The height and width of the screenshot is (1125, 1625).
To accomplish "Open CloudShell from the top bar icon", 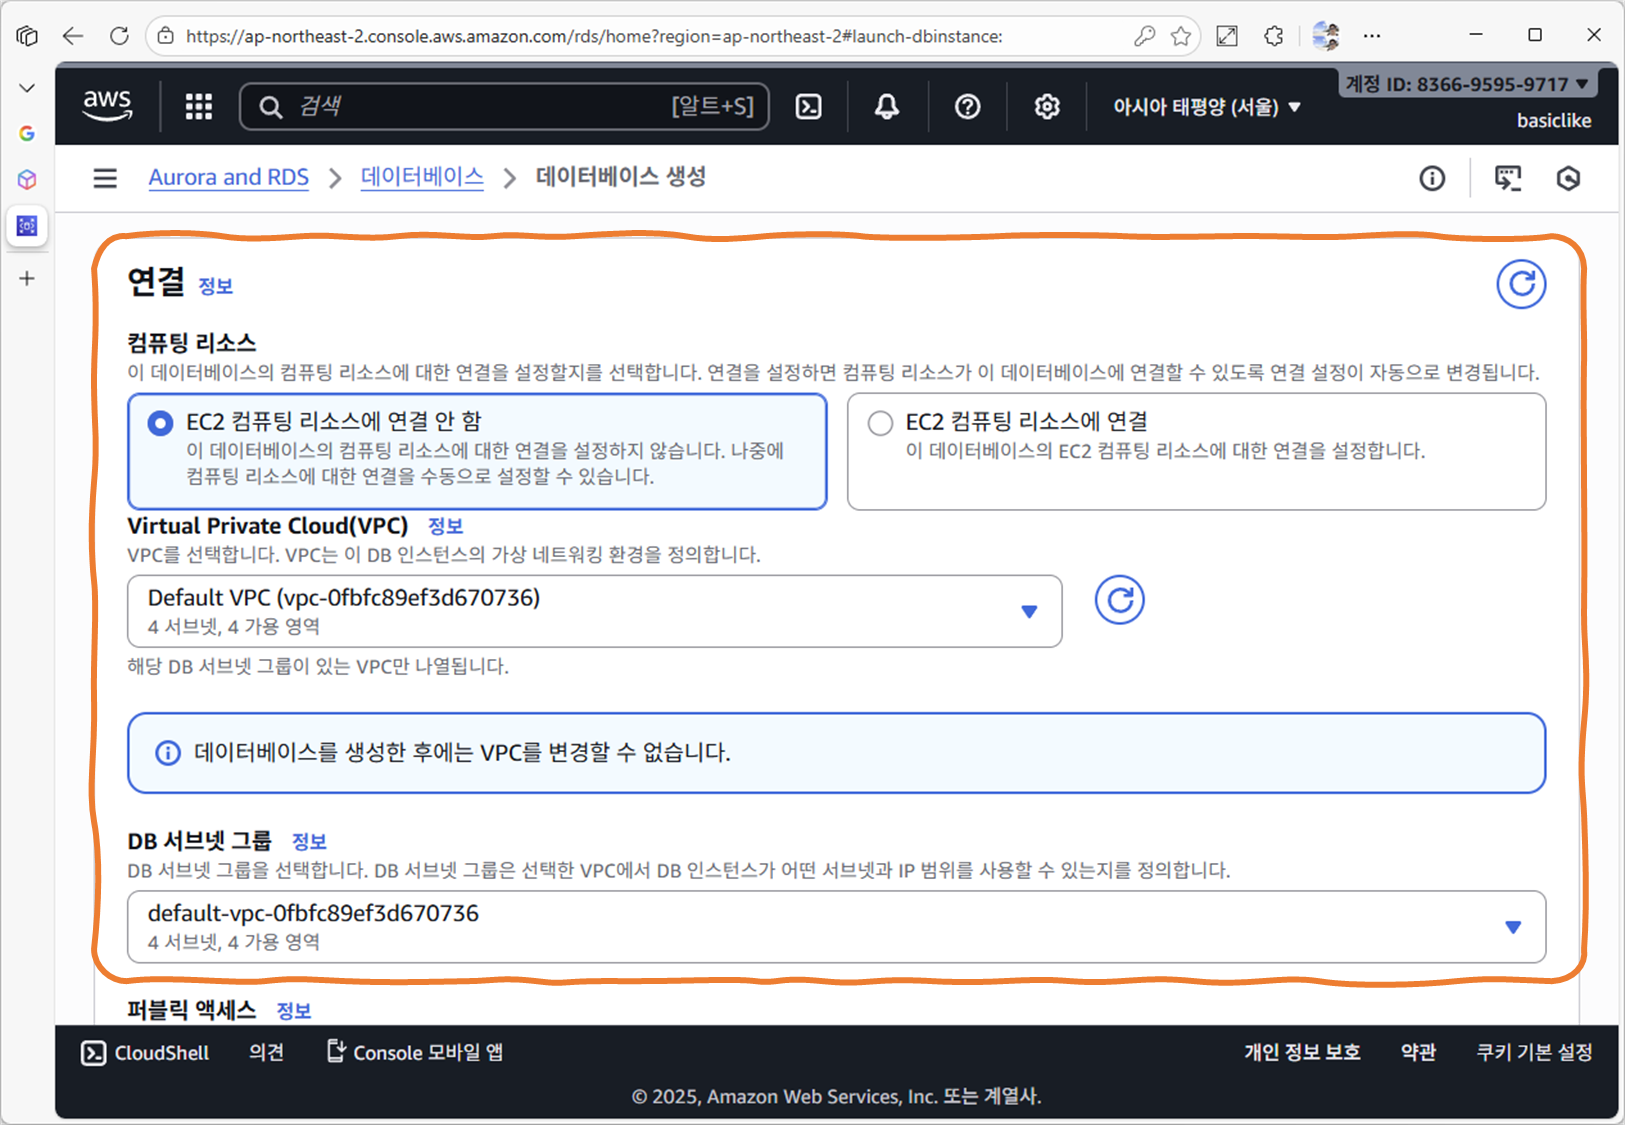I will [808, 106].
